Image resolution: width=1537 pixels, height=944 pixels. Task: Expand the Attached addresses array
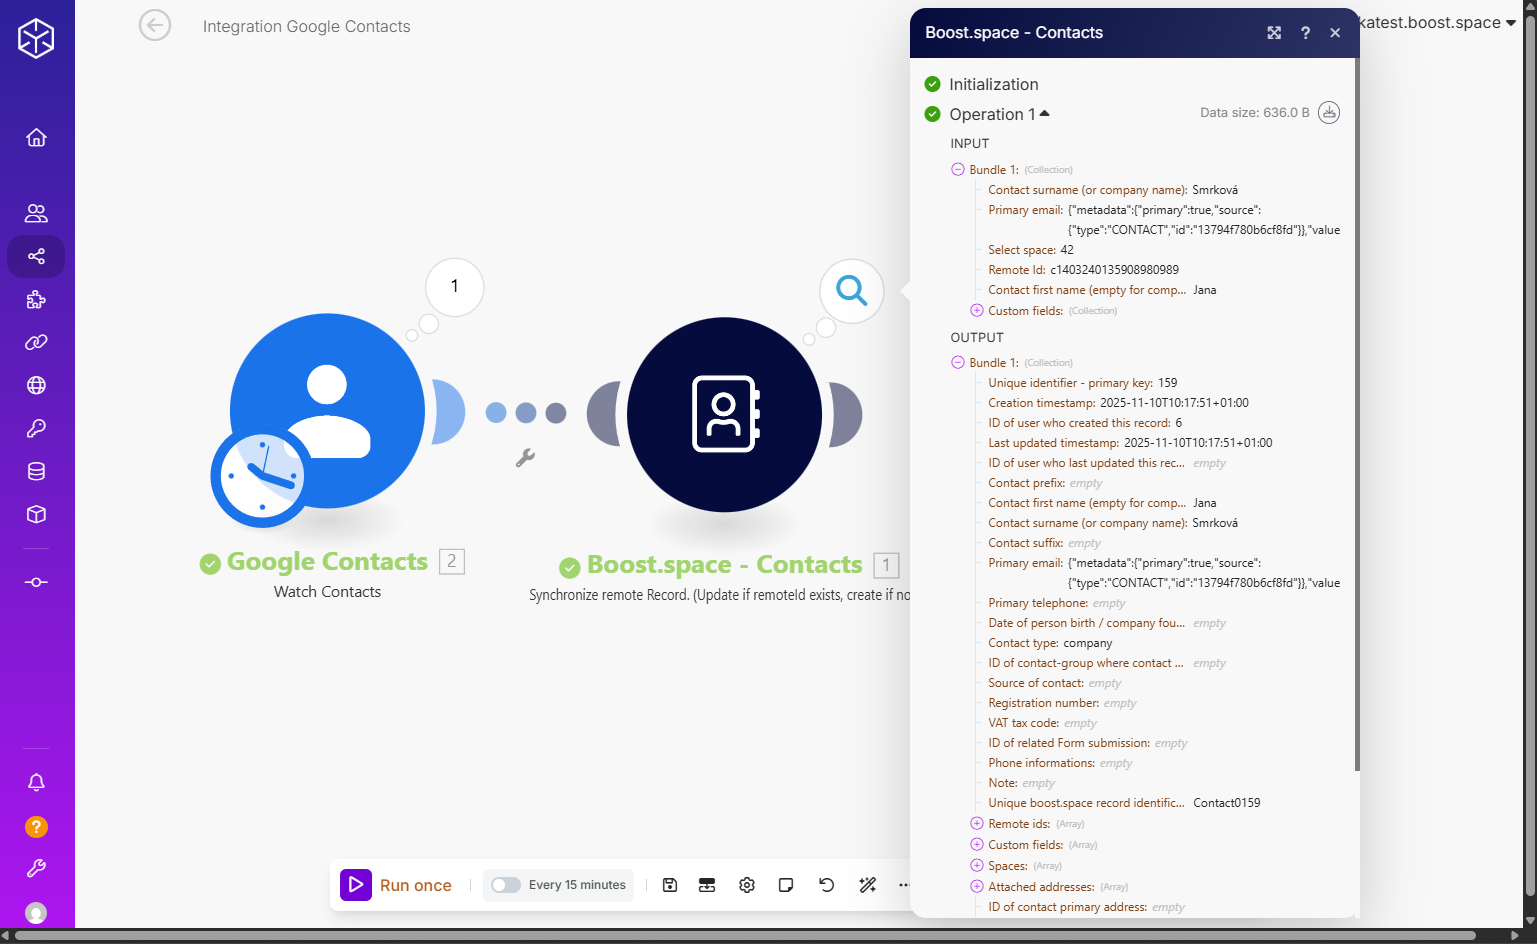click(x=977, y=887)
